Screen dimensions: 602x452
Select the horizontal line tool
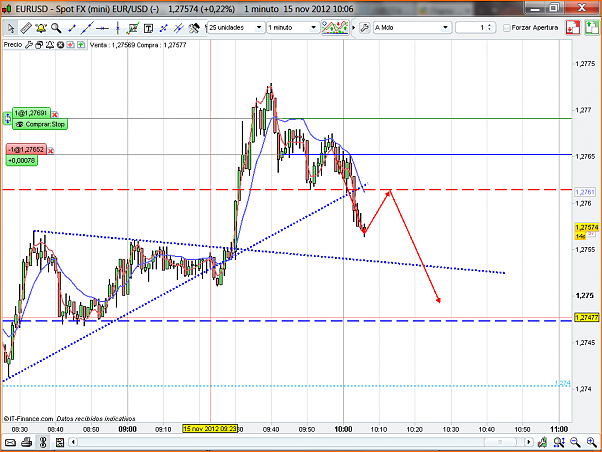[x=102, y=28]
